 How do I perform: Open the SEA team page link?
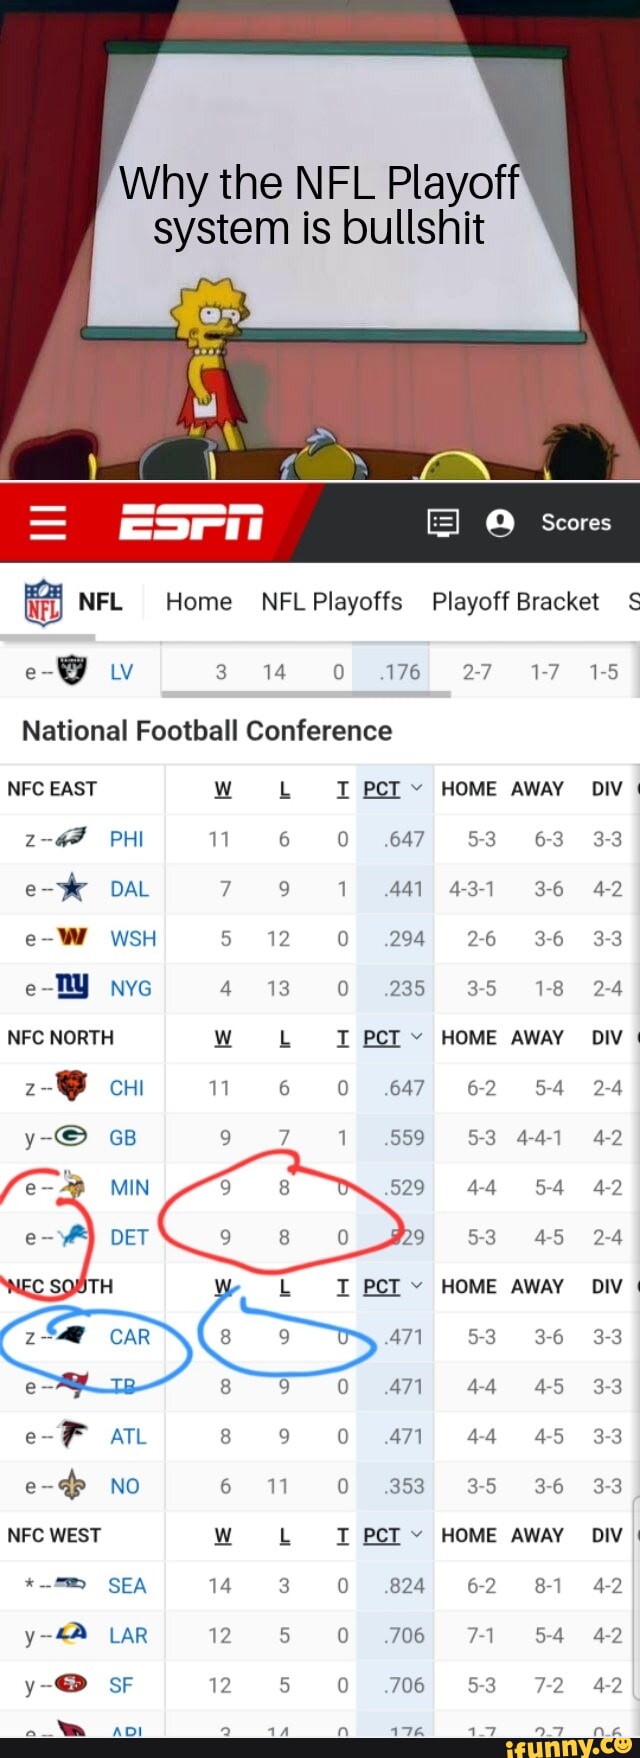127,1585
